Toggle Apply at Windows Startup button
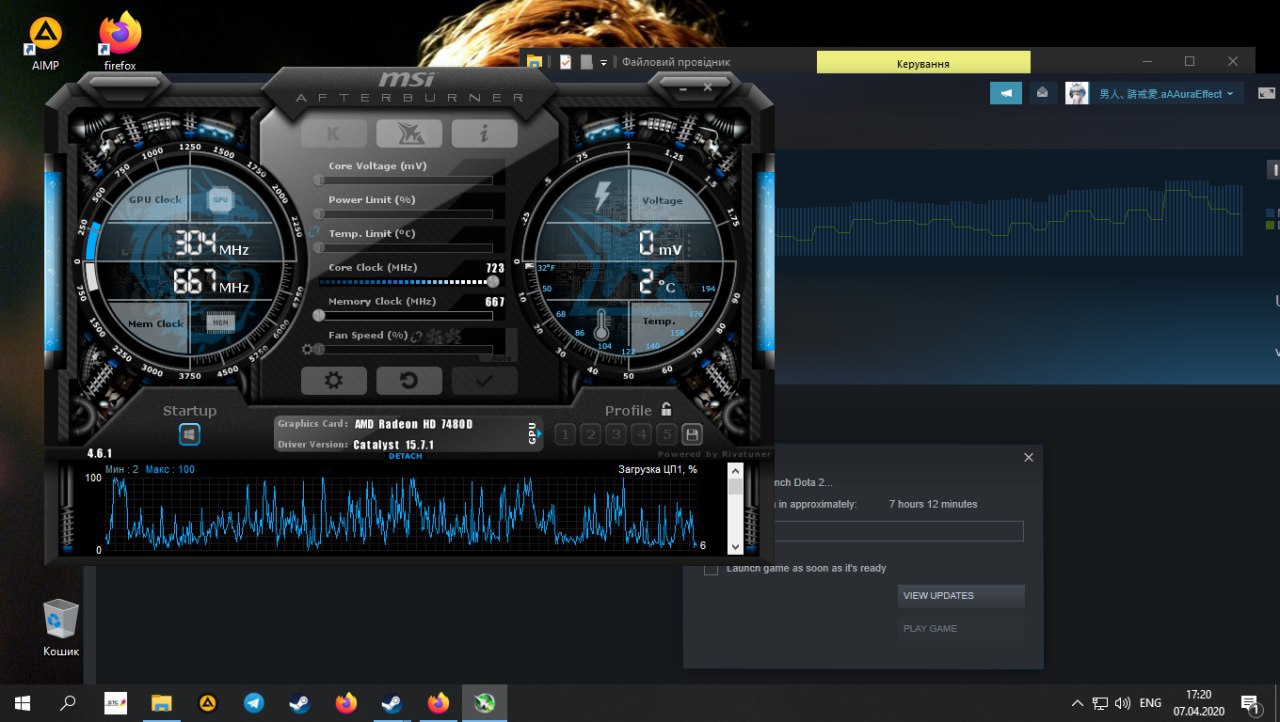Viewport: 1280px width, 722px height. (x=190, y=434)
